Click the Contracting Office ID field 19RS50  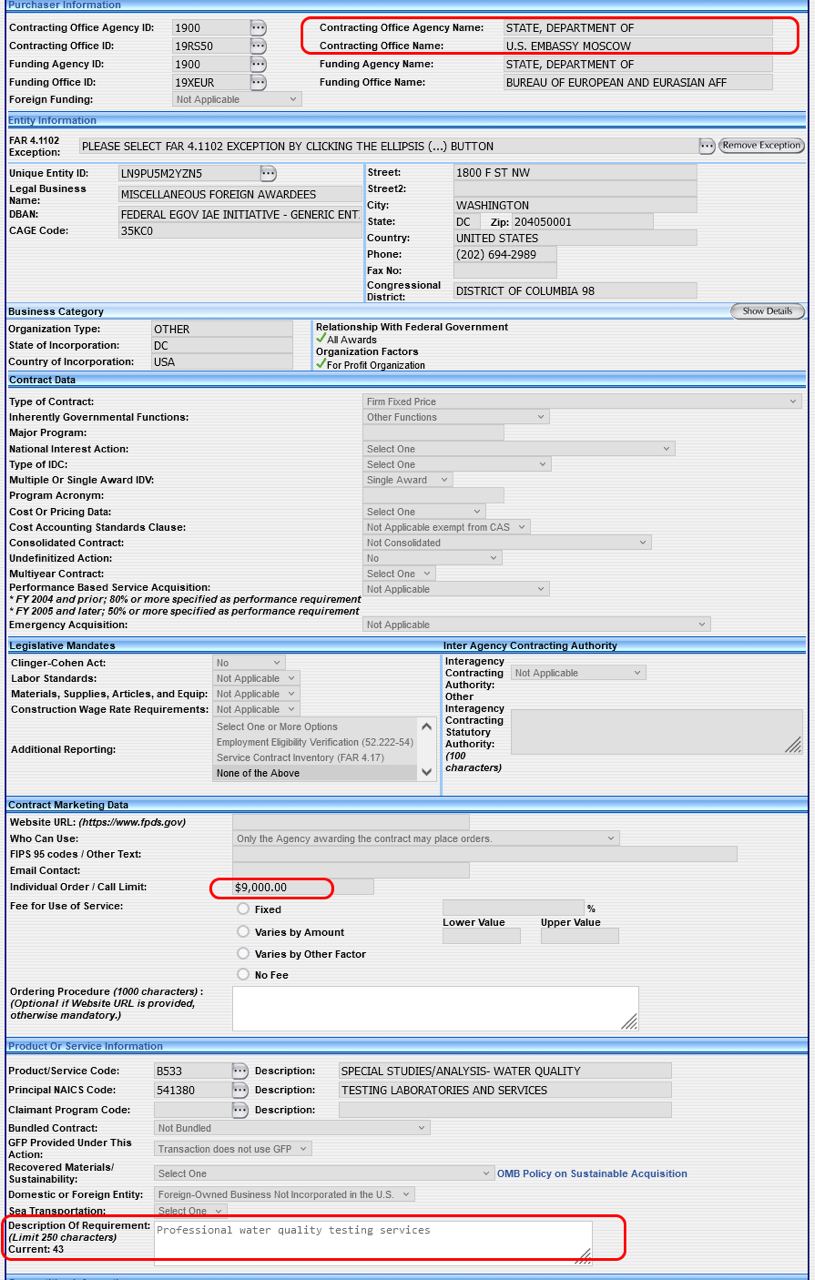pyautogui.click(x=210, y=46)
